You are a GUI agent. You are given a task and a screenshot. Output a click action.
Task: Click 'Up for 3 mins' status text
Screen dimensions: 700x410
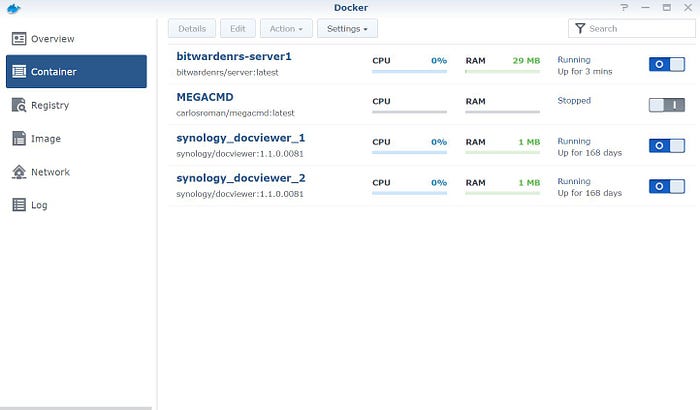point(585,71)
